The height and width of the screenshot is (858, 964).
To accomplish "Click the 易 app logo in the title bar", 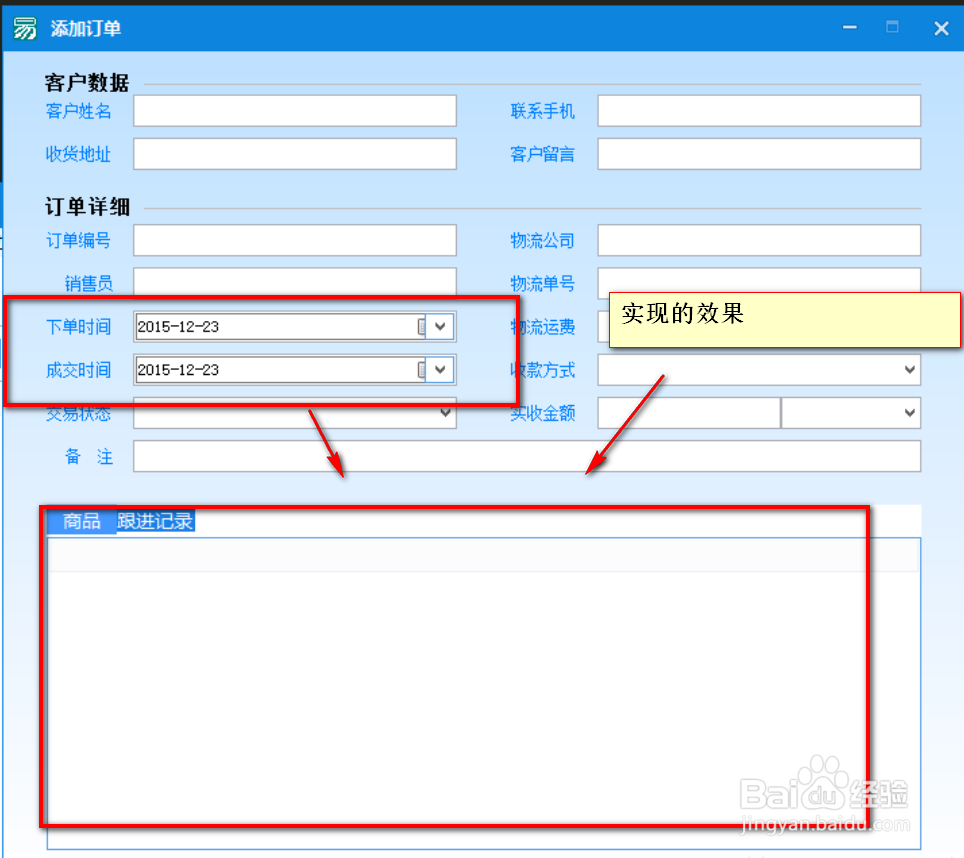I will (24, 27).
